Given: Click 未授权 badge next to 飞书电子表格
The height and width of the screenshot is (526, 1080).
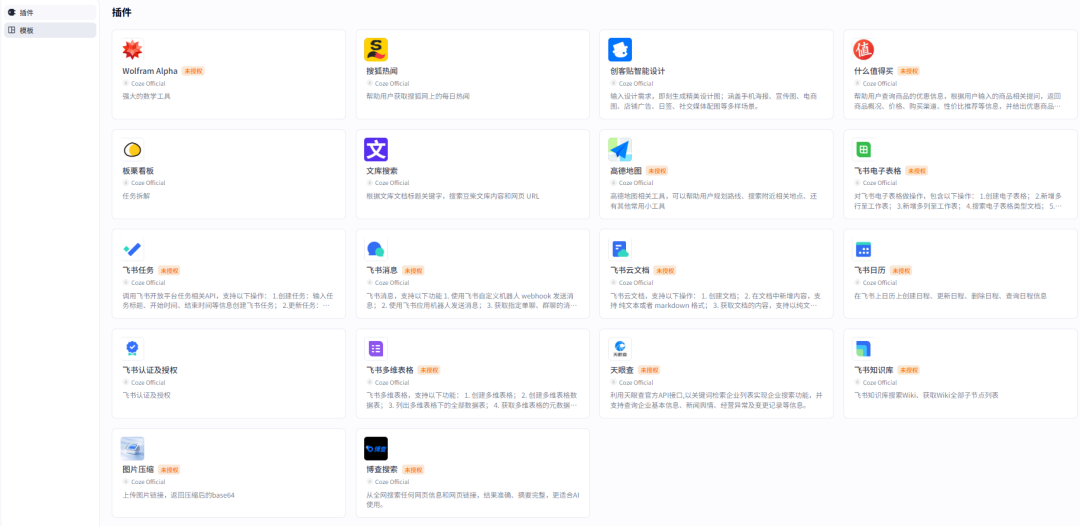Looking at the screenshot, I should pos(917,171).
